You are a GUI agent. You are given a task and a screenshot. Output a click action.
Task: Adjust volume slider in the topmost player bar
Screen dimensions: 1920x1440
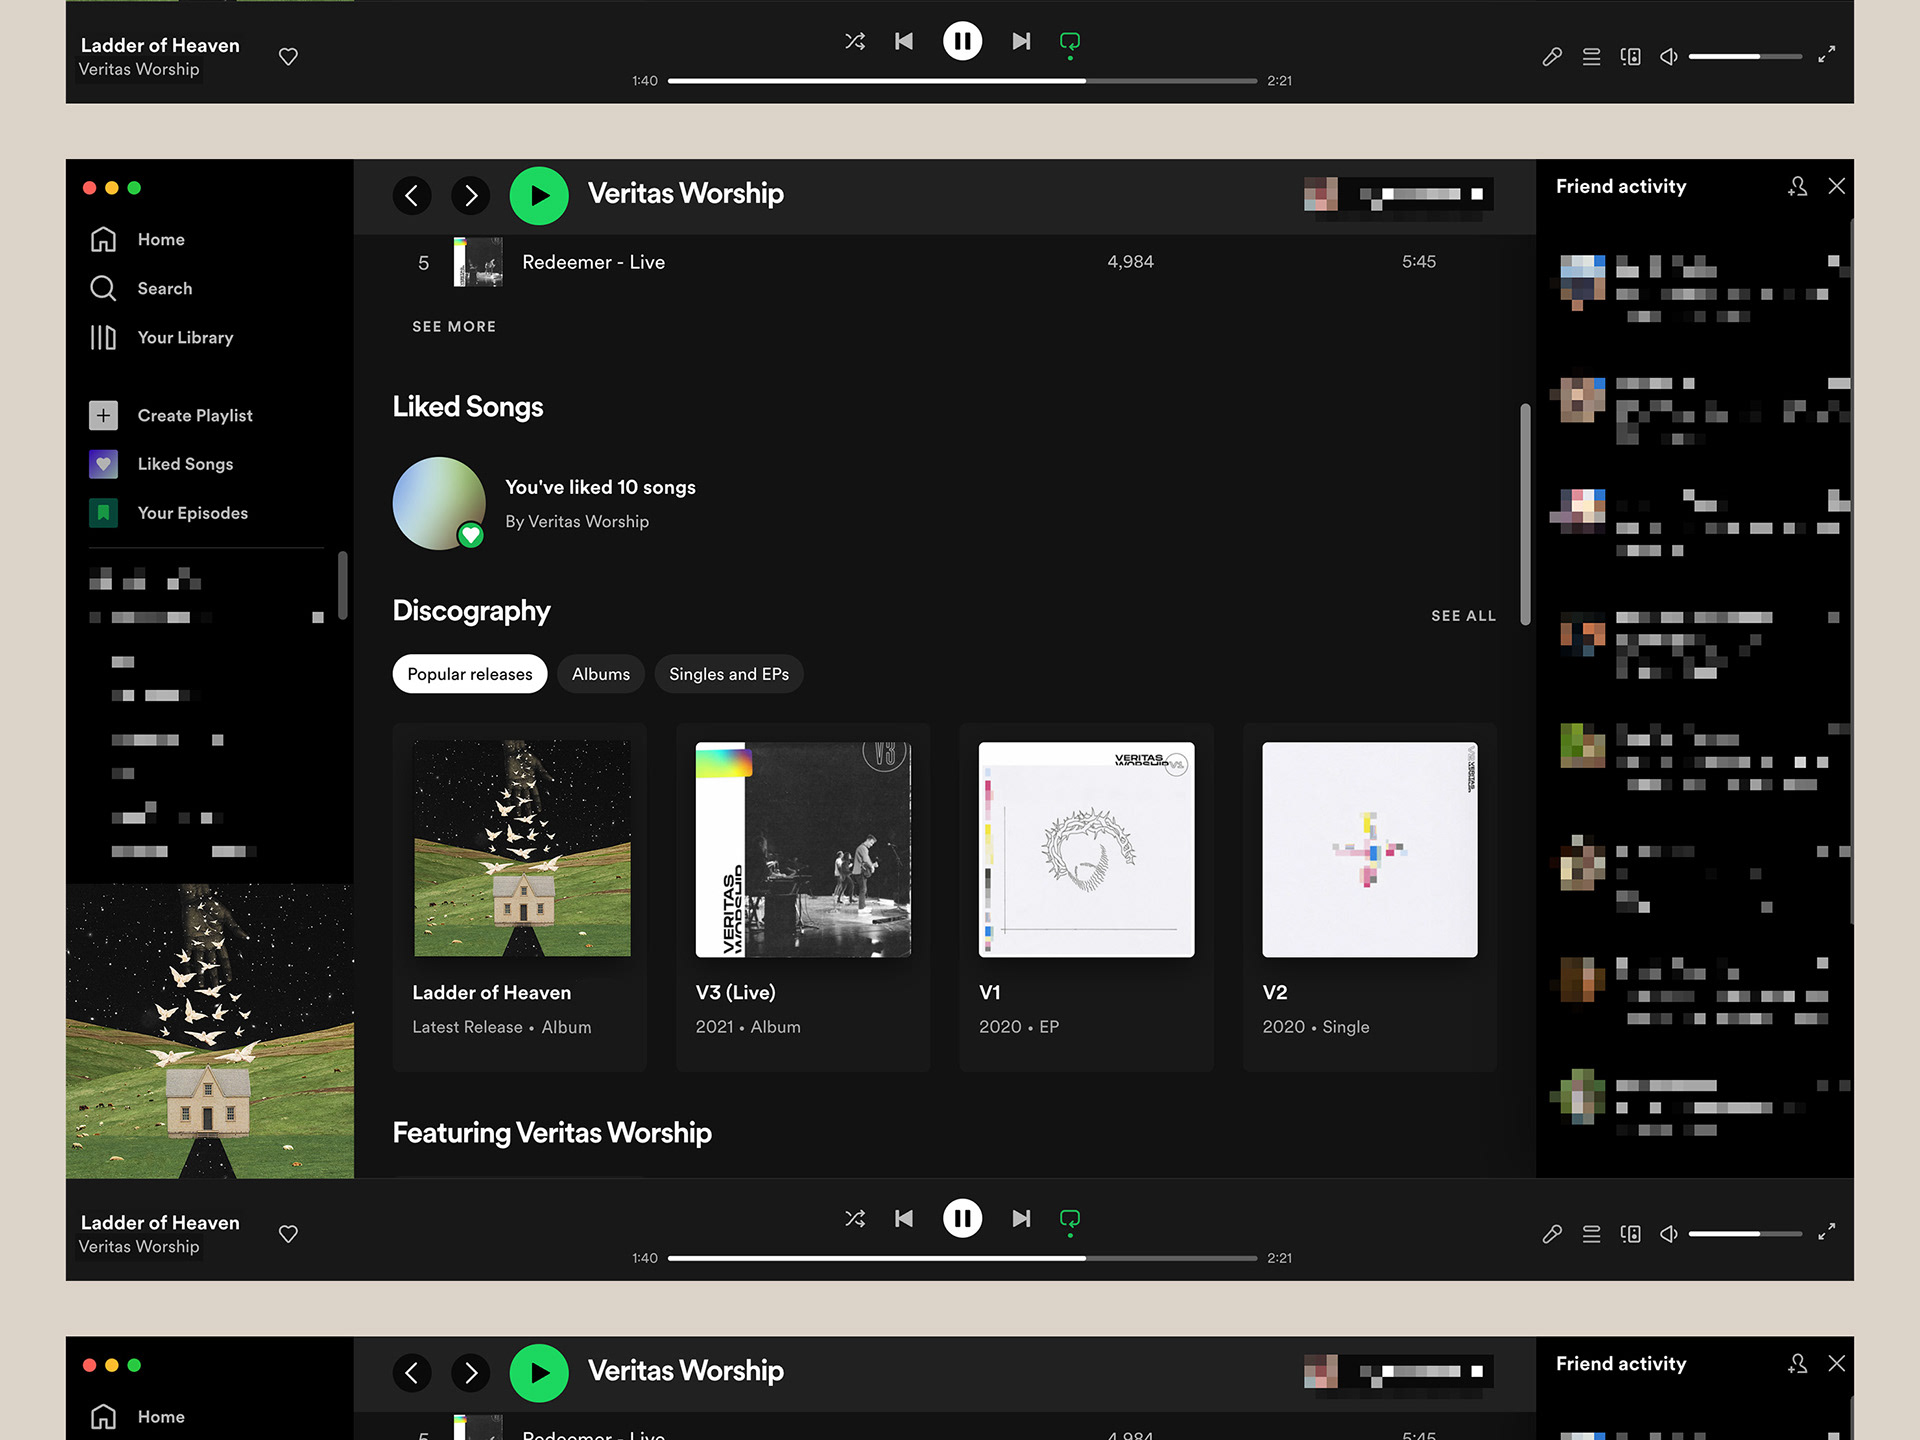click(1745, 57)
